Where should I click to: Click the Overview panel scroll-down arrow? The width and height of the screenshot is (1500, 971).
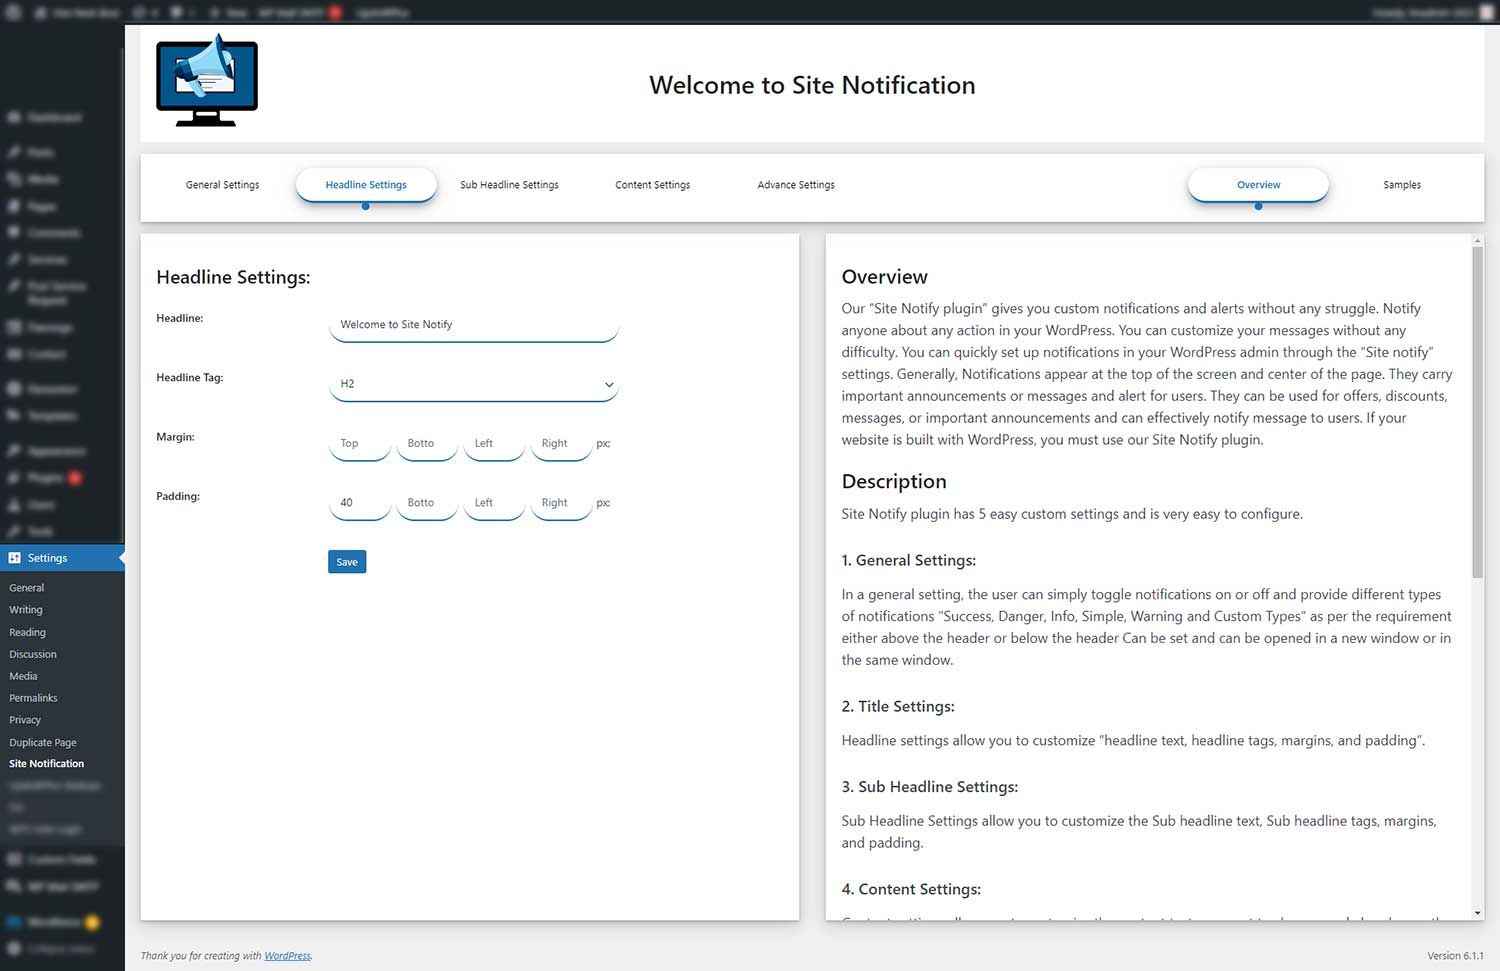tap(1477, 913)
